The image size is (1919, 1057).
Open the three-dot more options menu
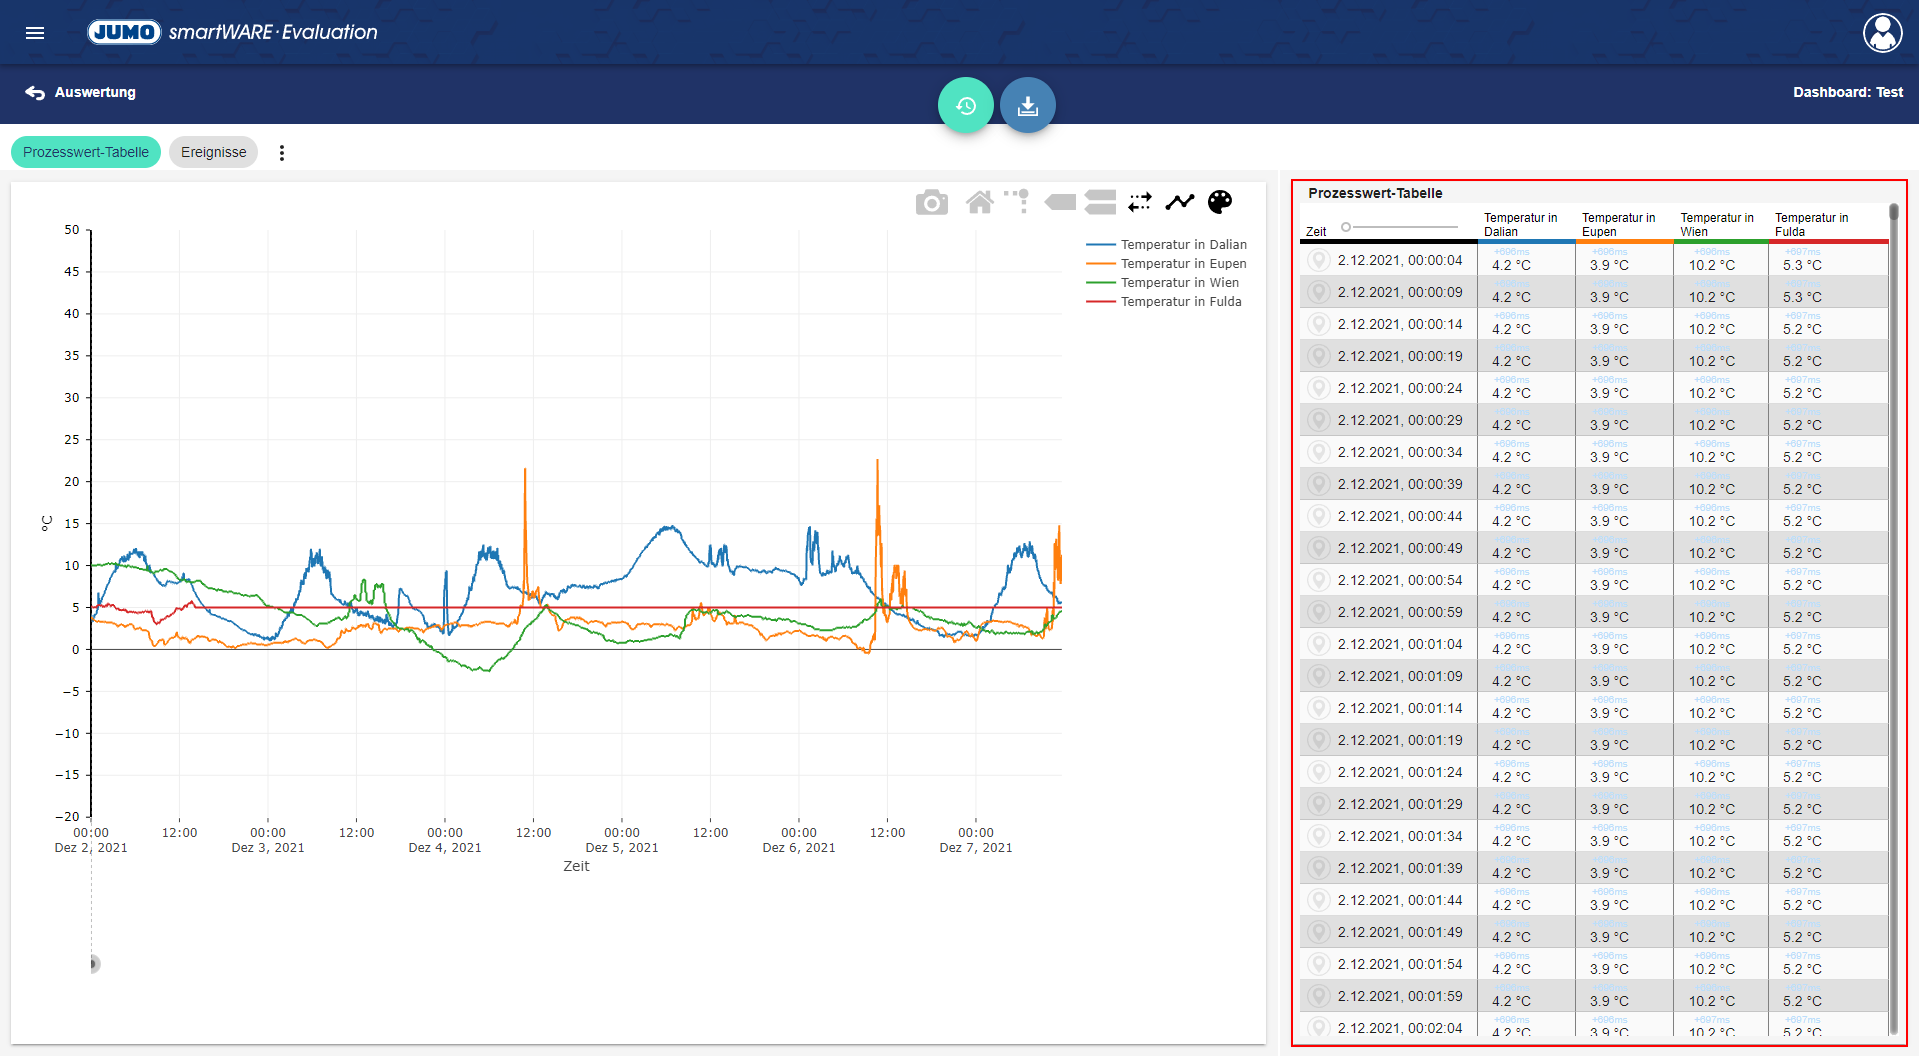pyautogui.click(x=282, y=153)
